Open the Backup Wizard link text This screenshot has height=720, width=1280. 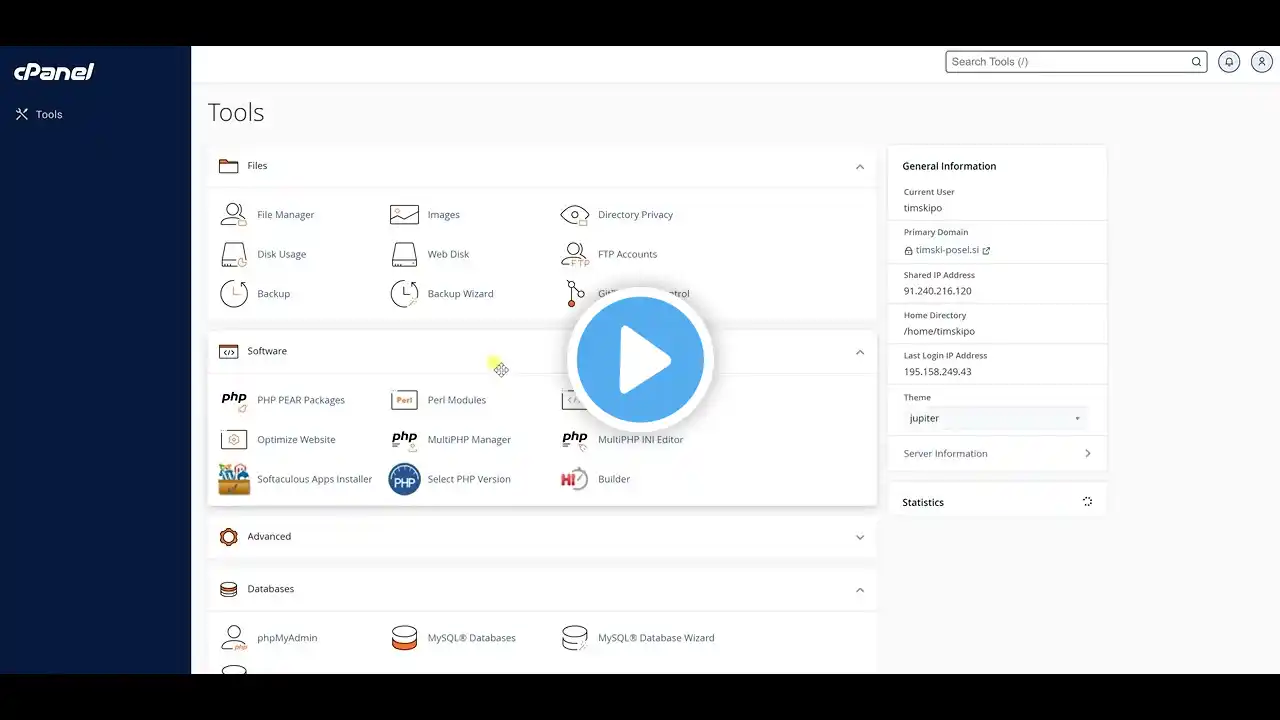point(461,294)
